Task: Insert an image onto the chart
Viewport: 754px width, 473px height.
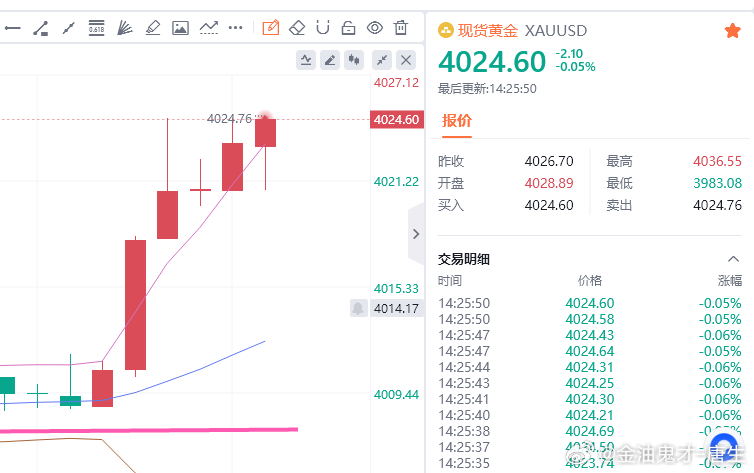Action: (180, 28)
